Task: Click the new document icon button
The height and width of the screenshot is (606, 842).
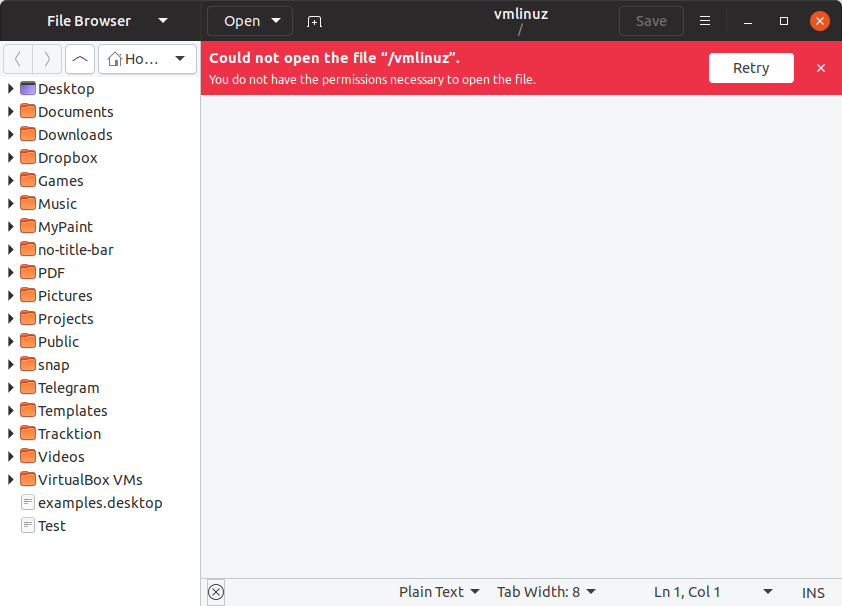Action: [x=314, y=21]
